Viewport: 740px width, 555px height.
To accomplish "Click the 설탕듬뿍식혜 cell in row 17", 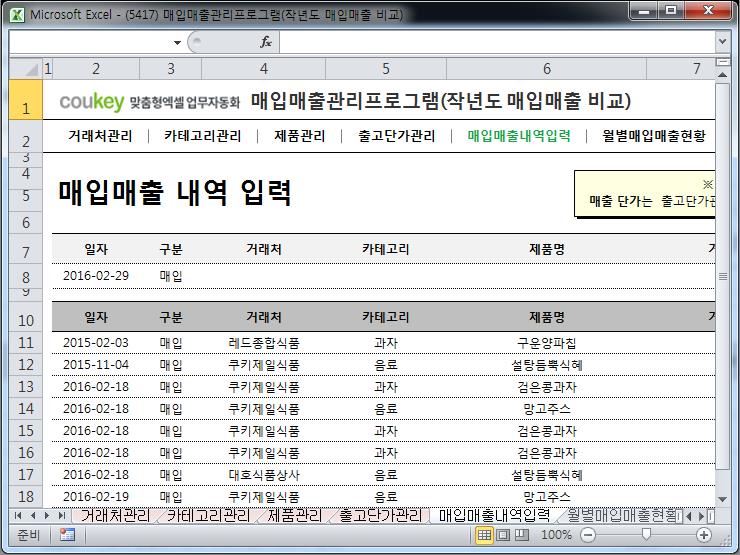I will click(x=547, y=475).
